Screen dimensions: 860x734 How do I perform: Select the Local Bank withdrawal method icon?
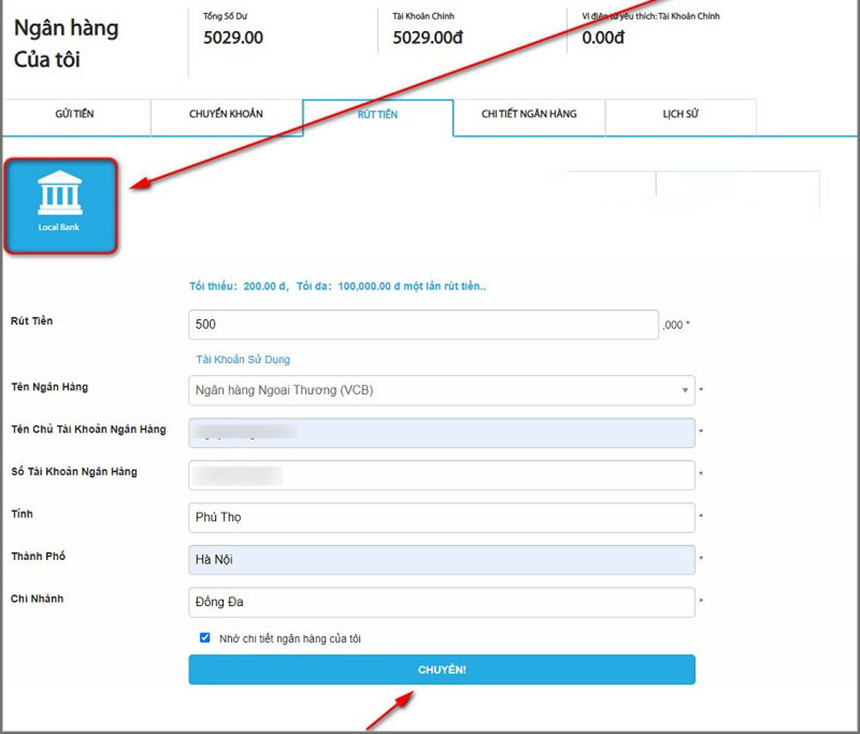point(61,204)
